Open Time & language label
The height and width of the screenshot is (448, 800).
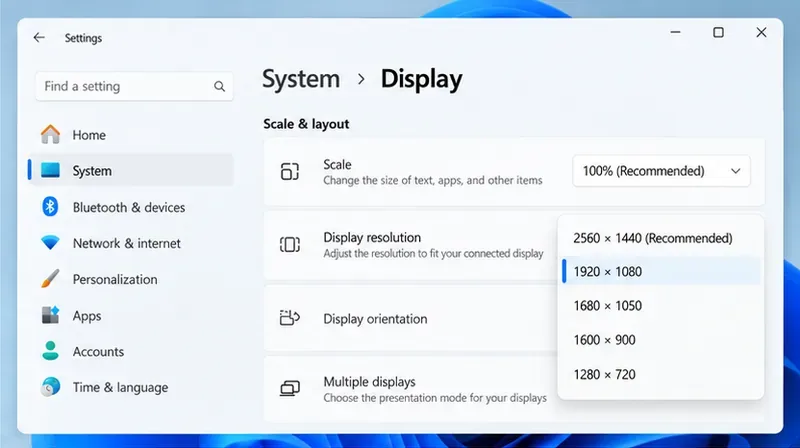point(120,388)
